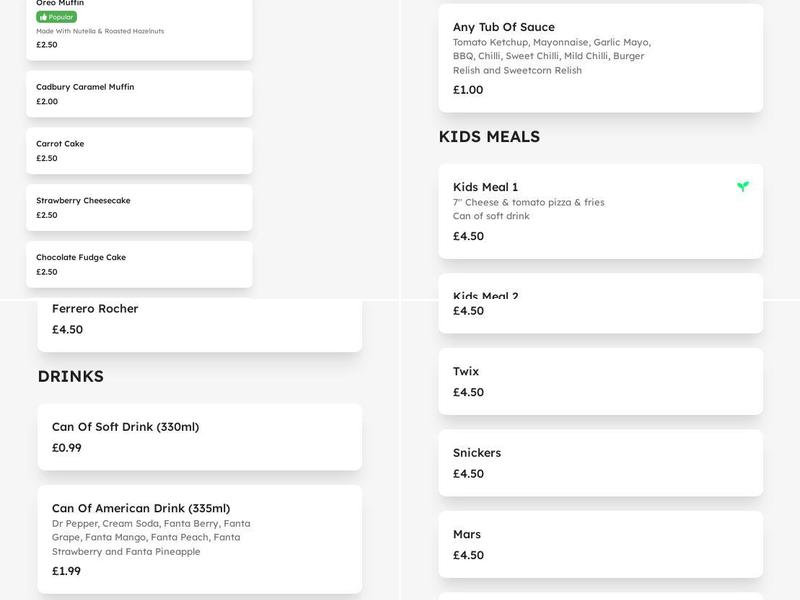
Task: Click the Oreo Muffin description text
Action: [100, 31]
